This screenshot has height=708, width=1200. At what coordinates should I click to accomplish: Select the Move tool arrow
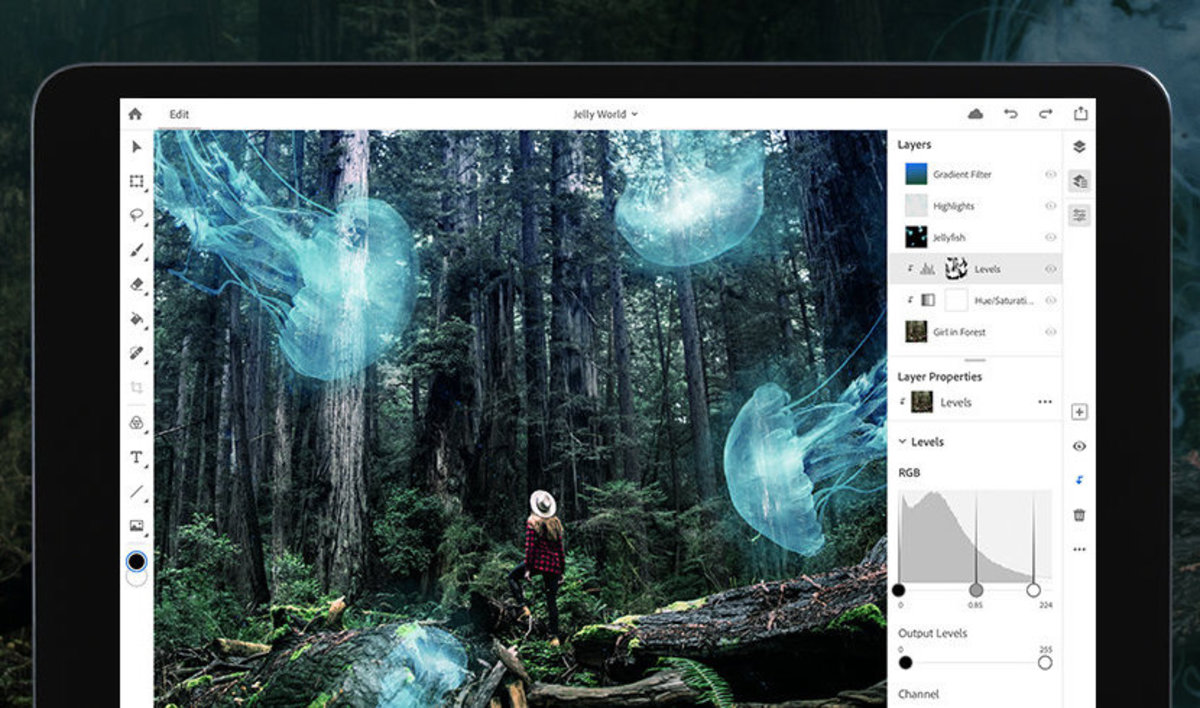pyautogui.click(x=137, y=147)
